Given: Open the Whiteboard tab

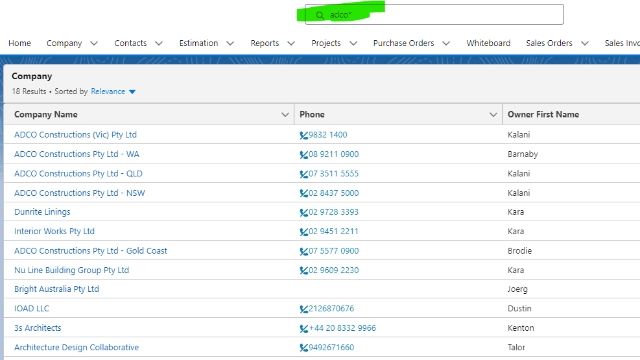Looking at the screenshot, I should 488,43.
